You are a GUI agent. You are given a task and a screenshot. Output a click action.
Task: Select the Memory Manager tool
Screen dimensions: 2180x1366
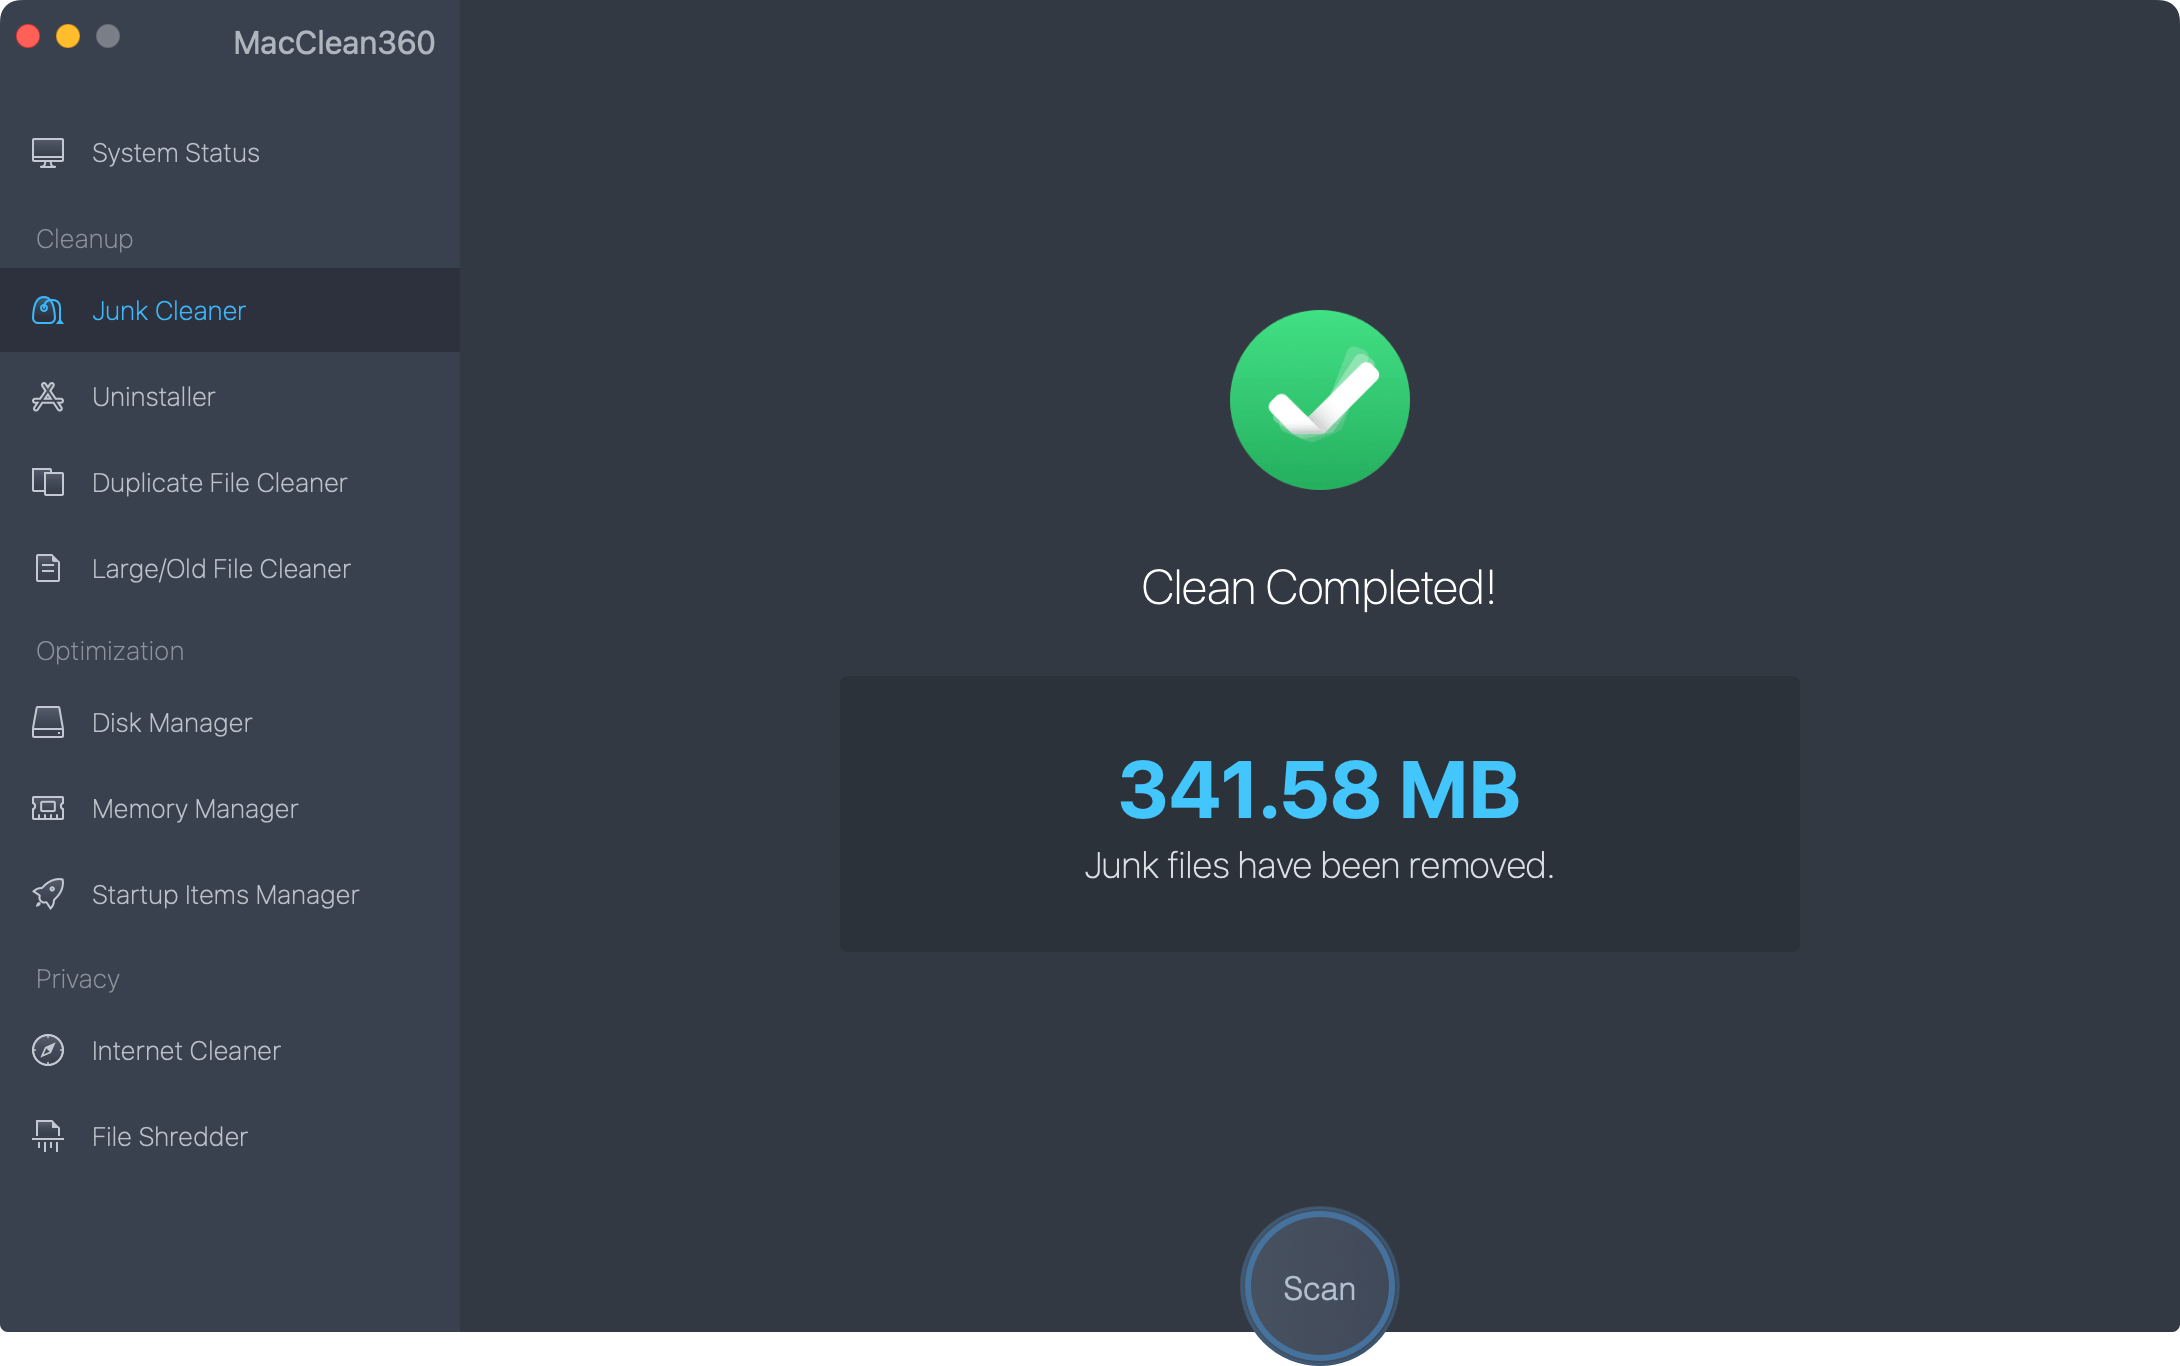[x=194, y=808]
